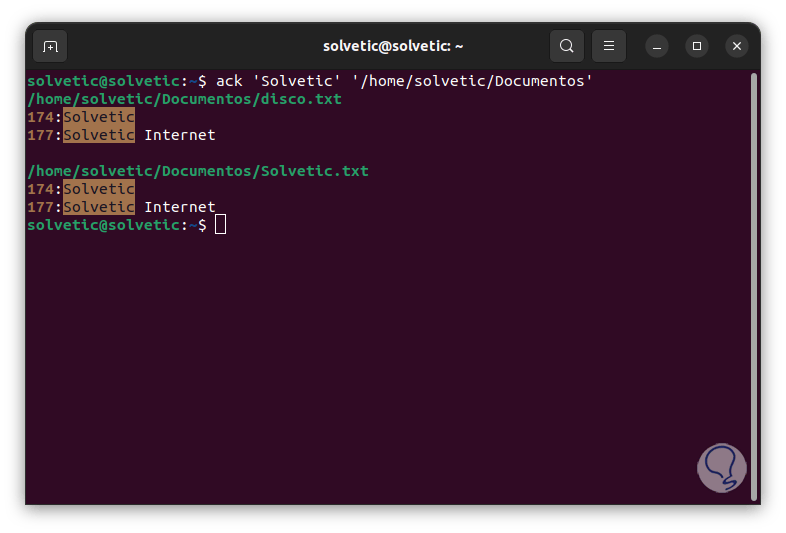This screenshot has width=786, height=533.
Task: Click highlighted Solvetic on first line 174
Action: (99, 117)
